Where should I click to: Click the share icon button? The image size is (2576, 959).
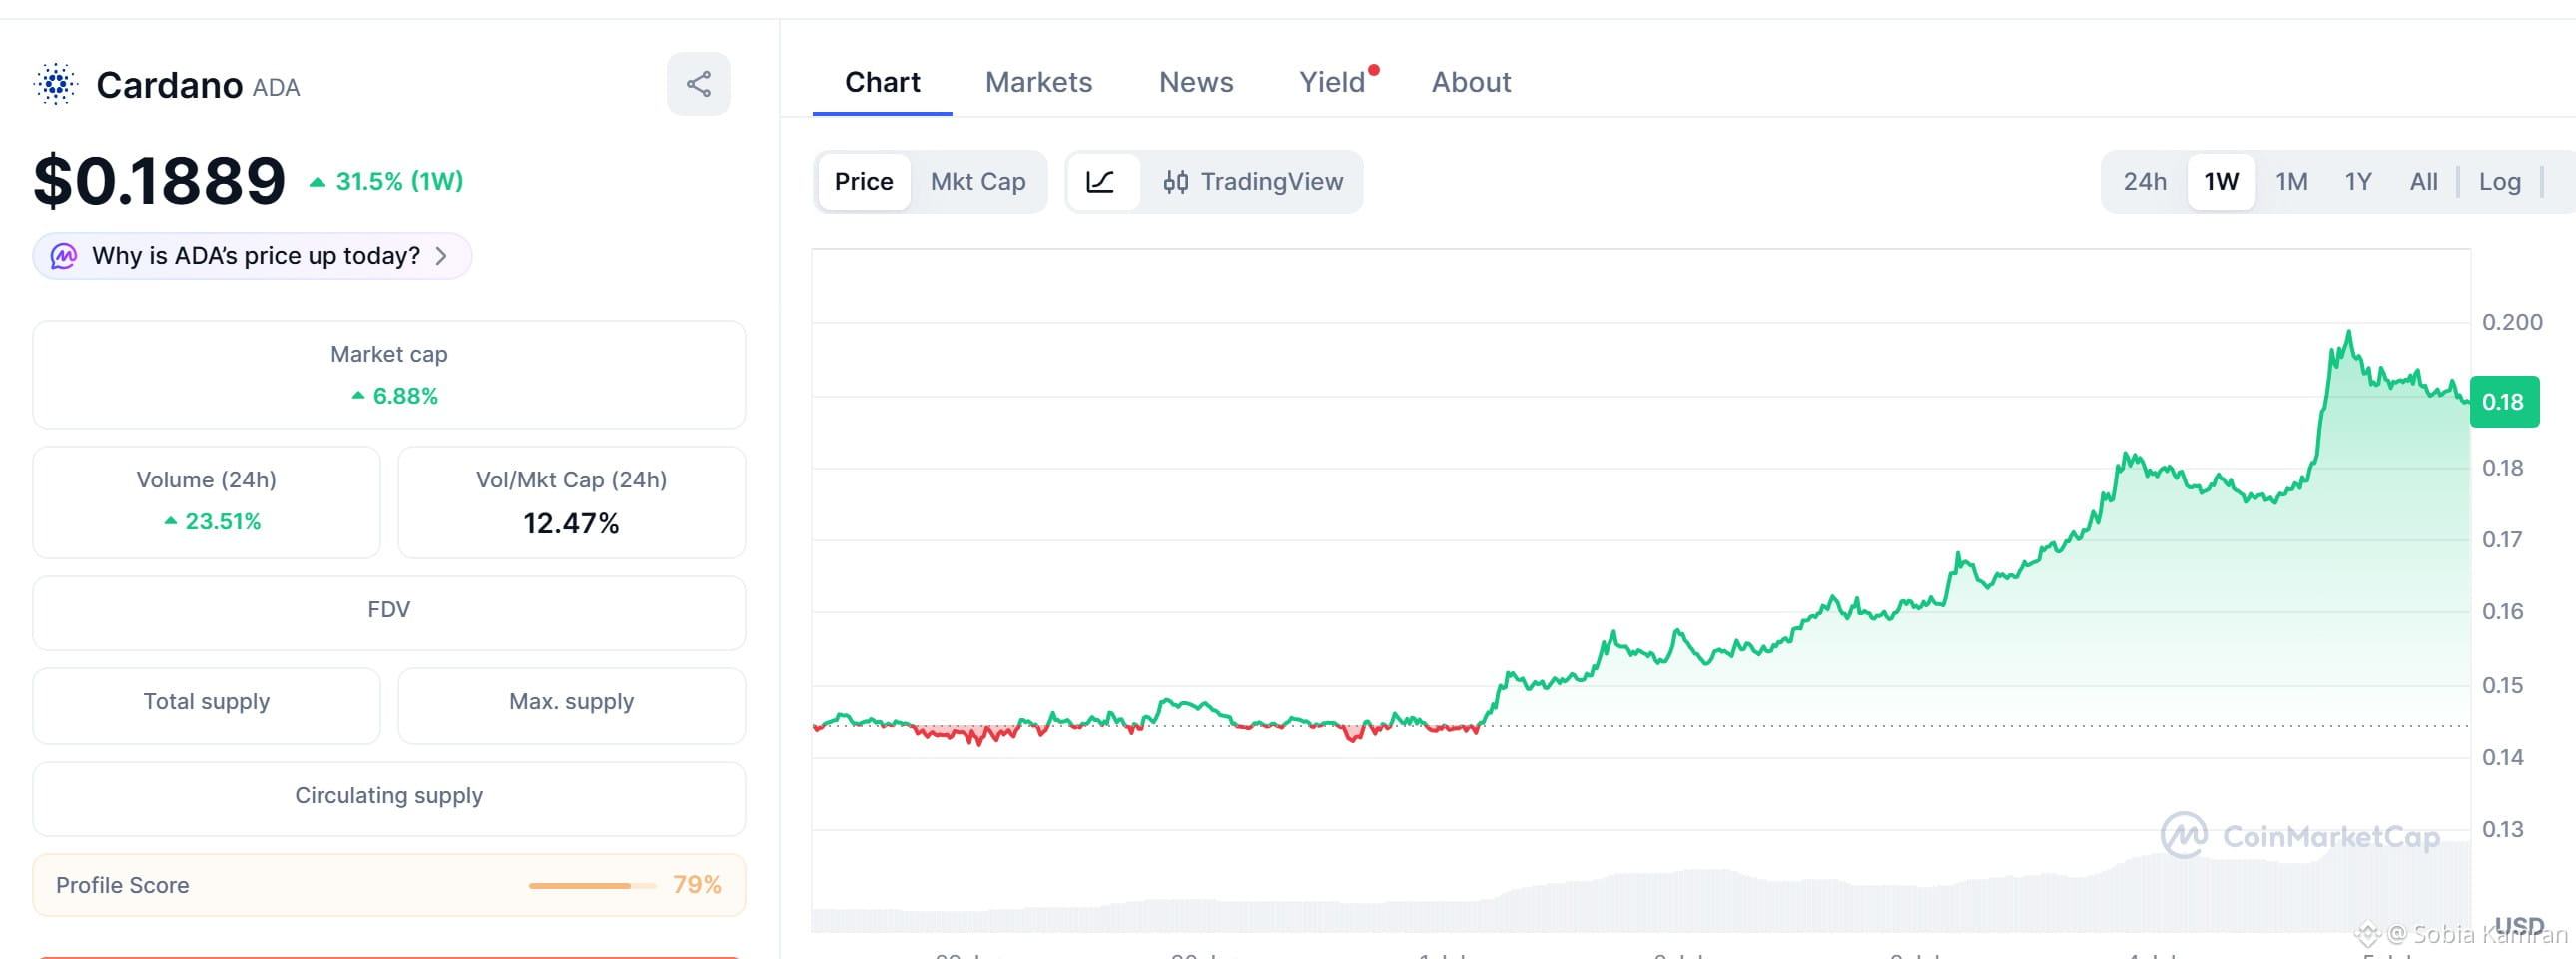point(698,84)
